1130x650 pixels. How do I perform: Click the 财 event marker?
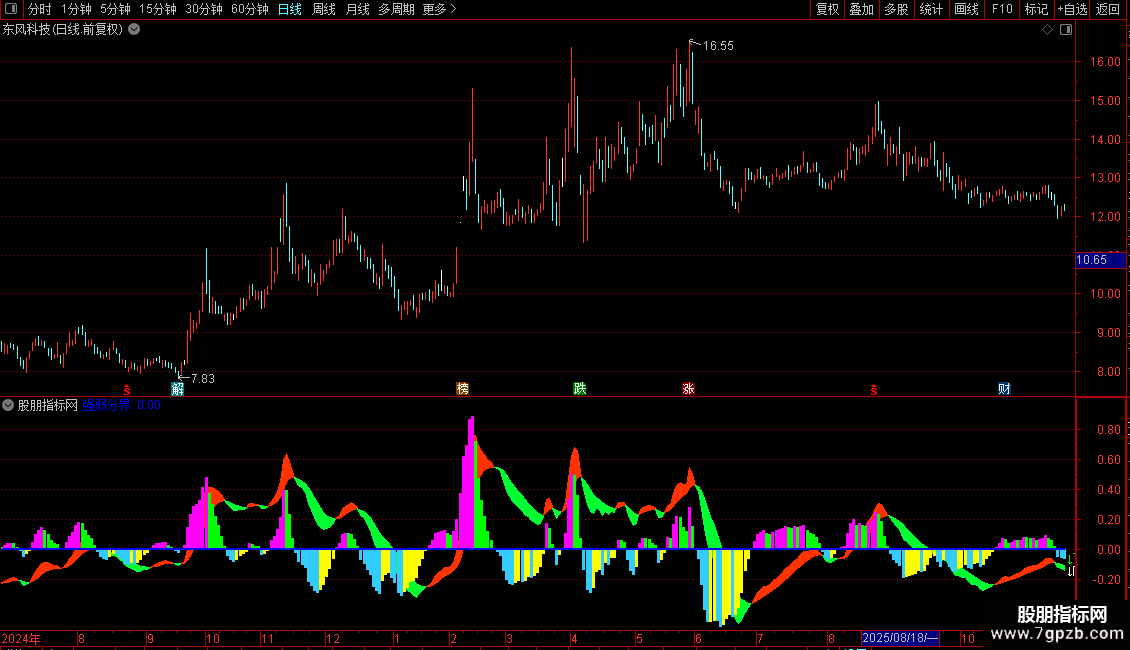pyautogui.click(x=1004, y=389)
